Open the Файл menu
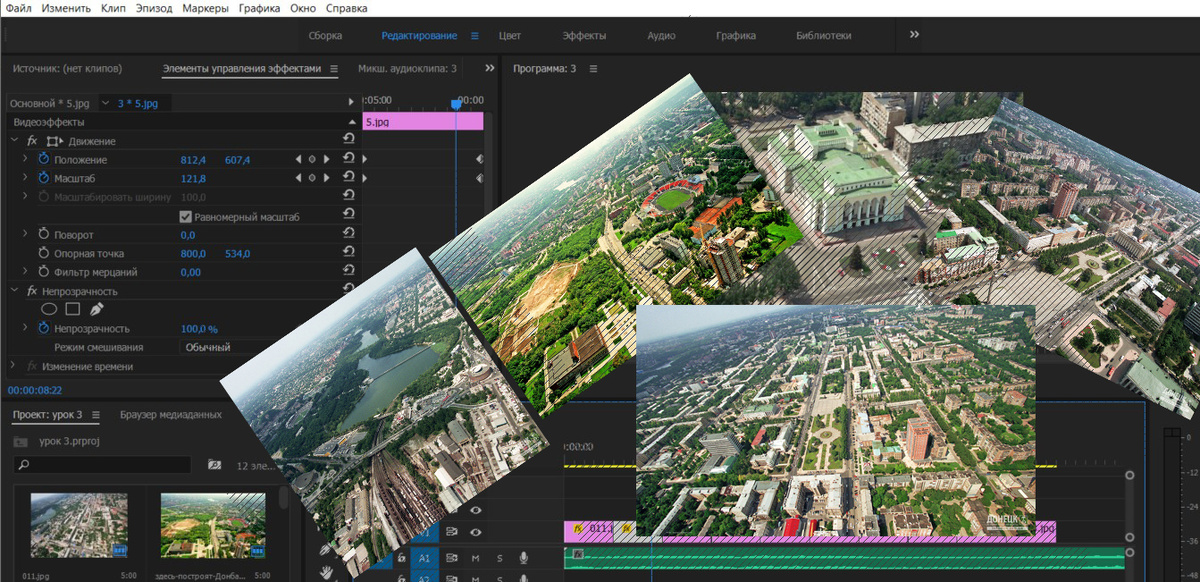This screenshot has width=1200, height=582. [18, 8]
